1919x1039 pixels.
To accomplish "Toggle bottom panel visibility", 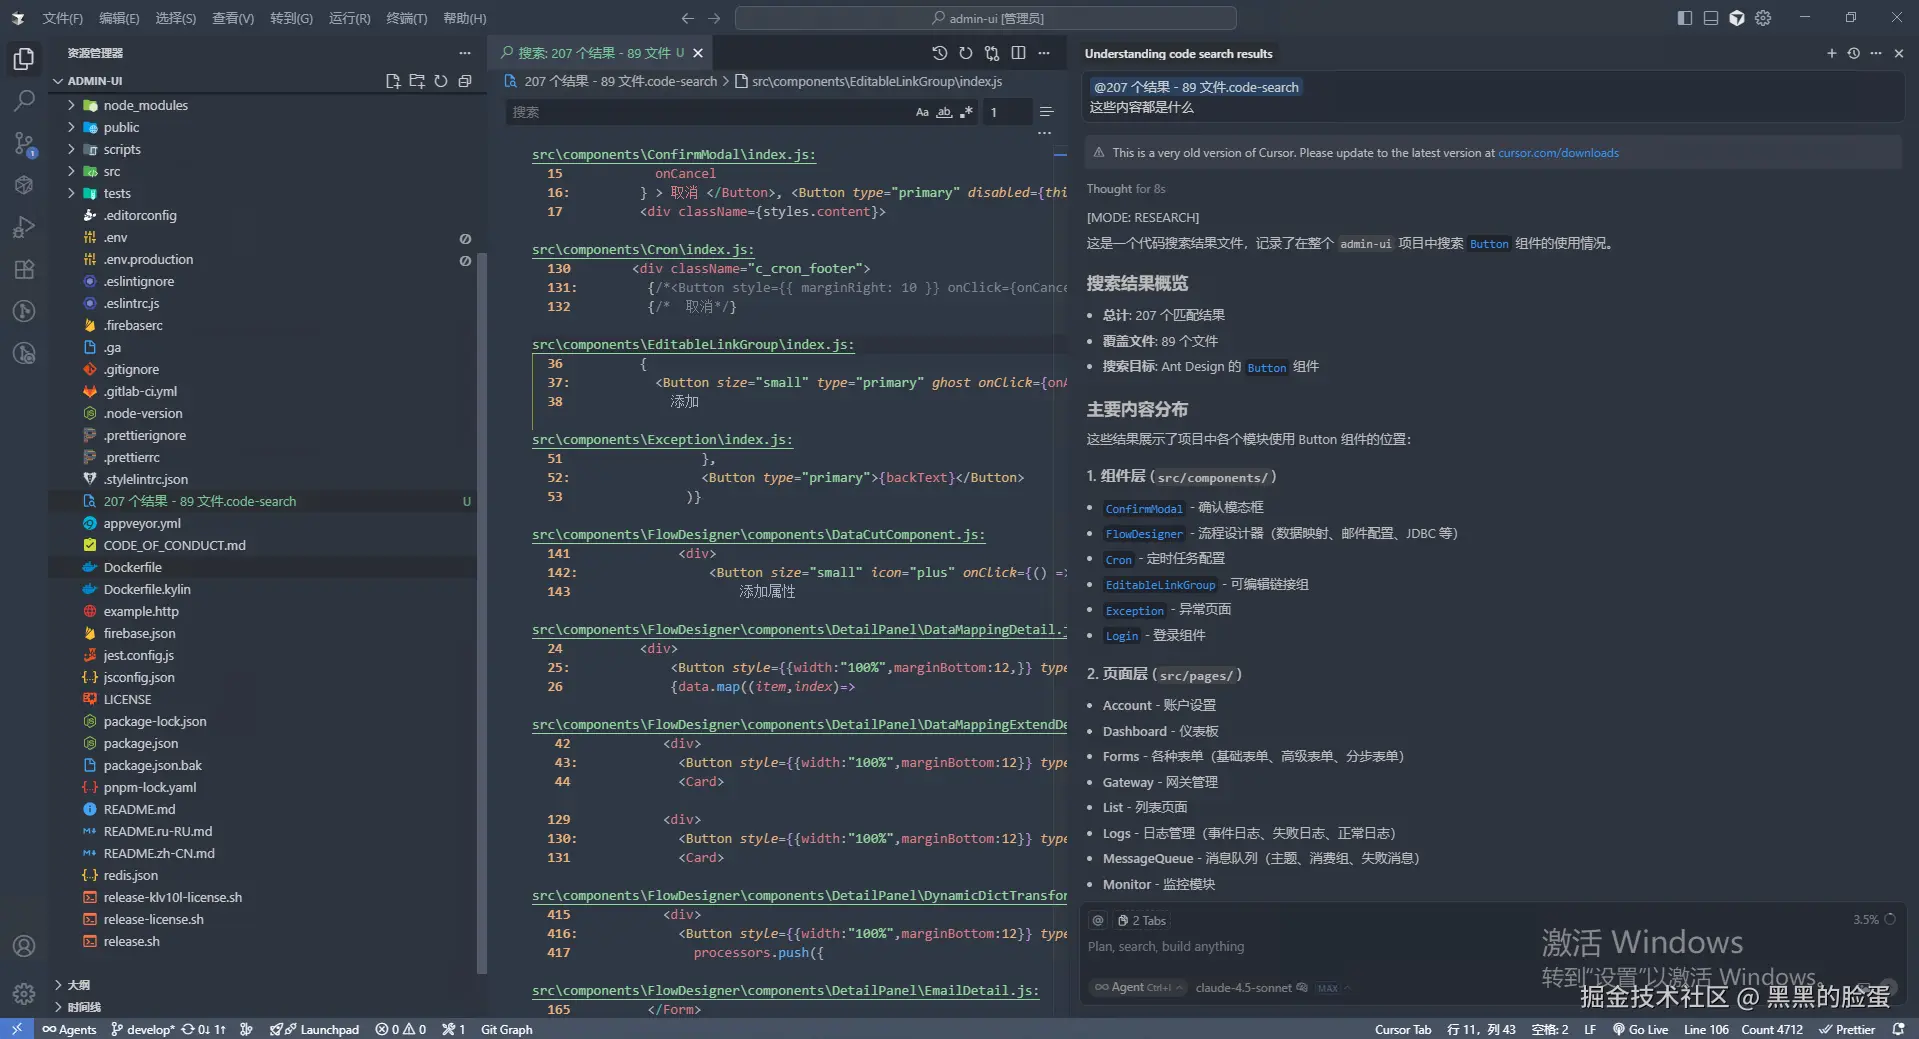I will pos(1711,18).
